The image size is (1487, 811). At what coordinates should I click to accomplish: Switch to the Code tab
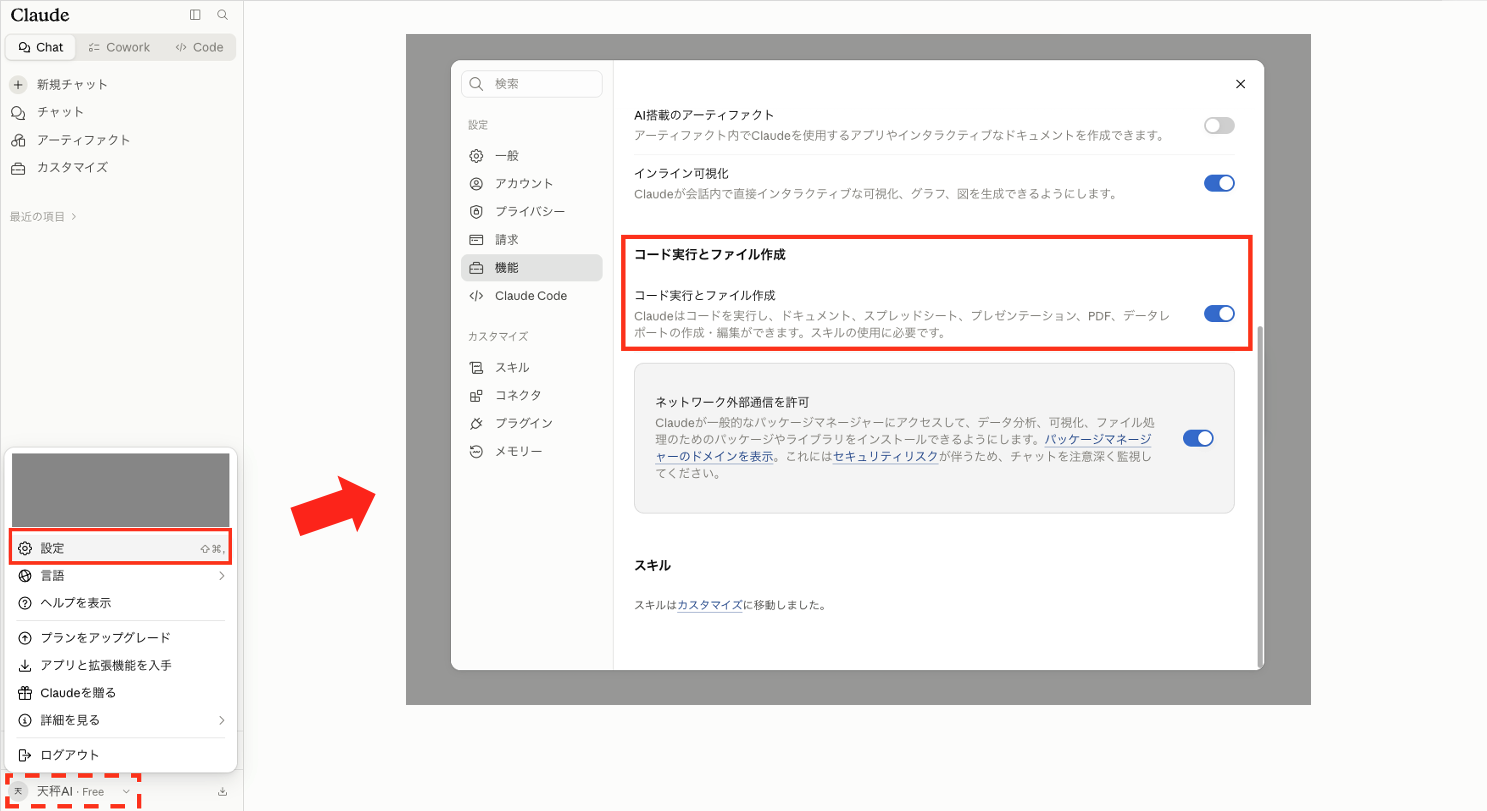(199, 47)
